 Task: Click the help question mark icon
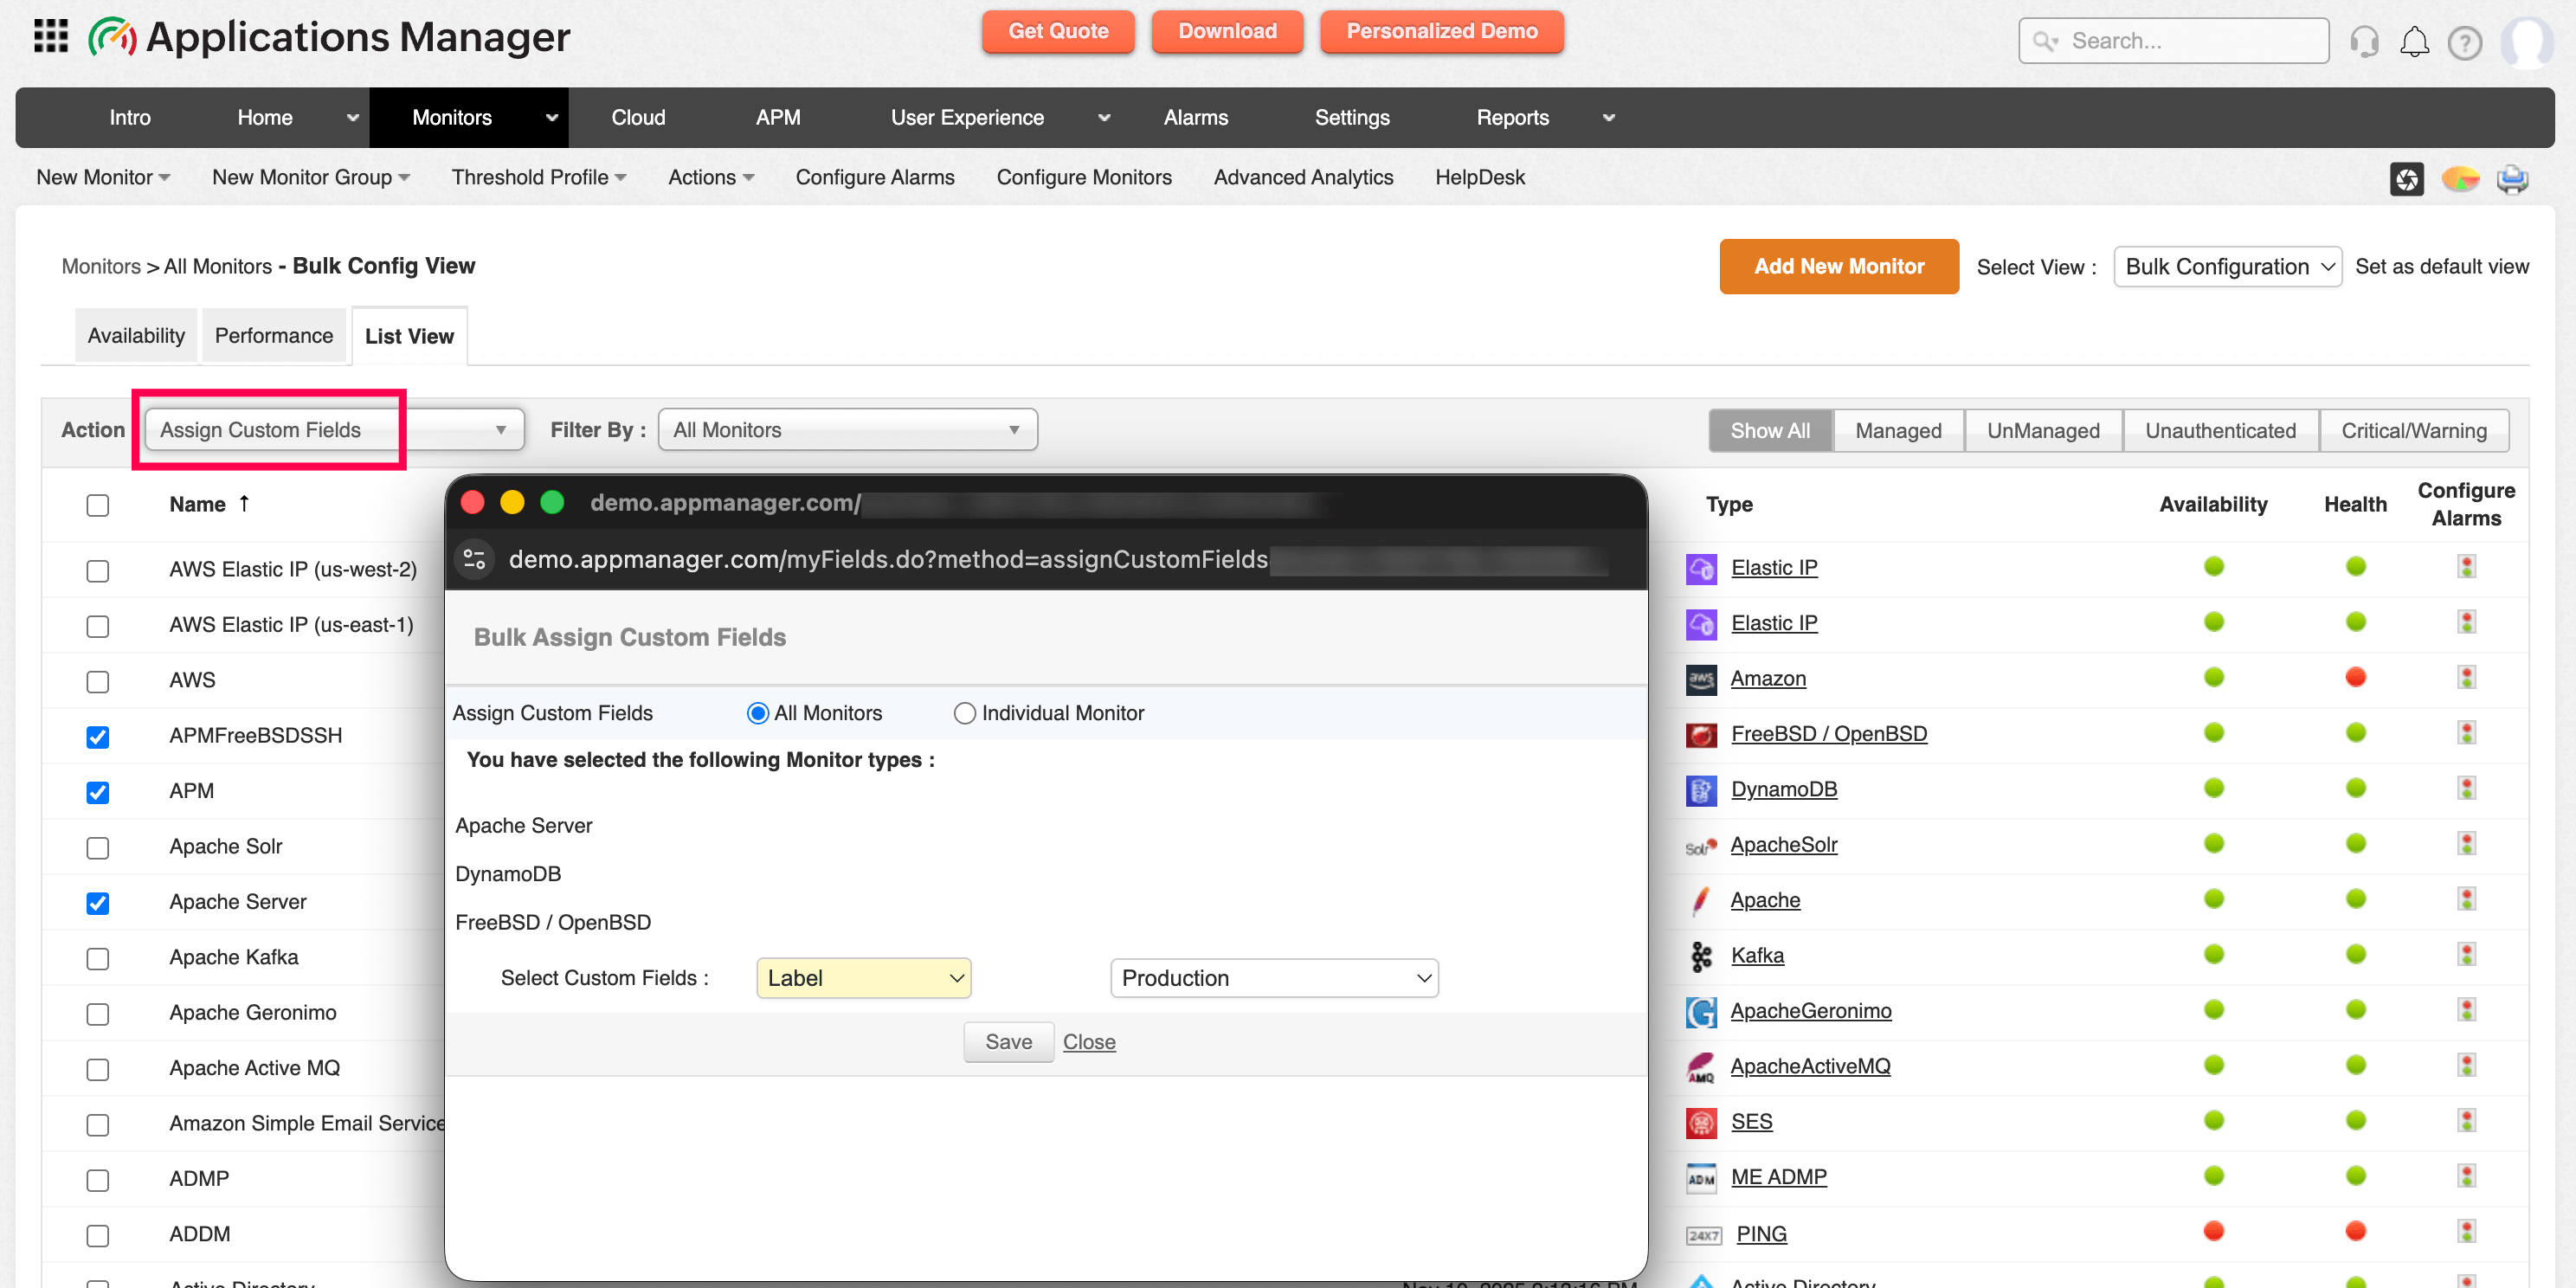tap(2465, 43)
